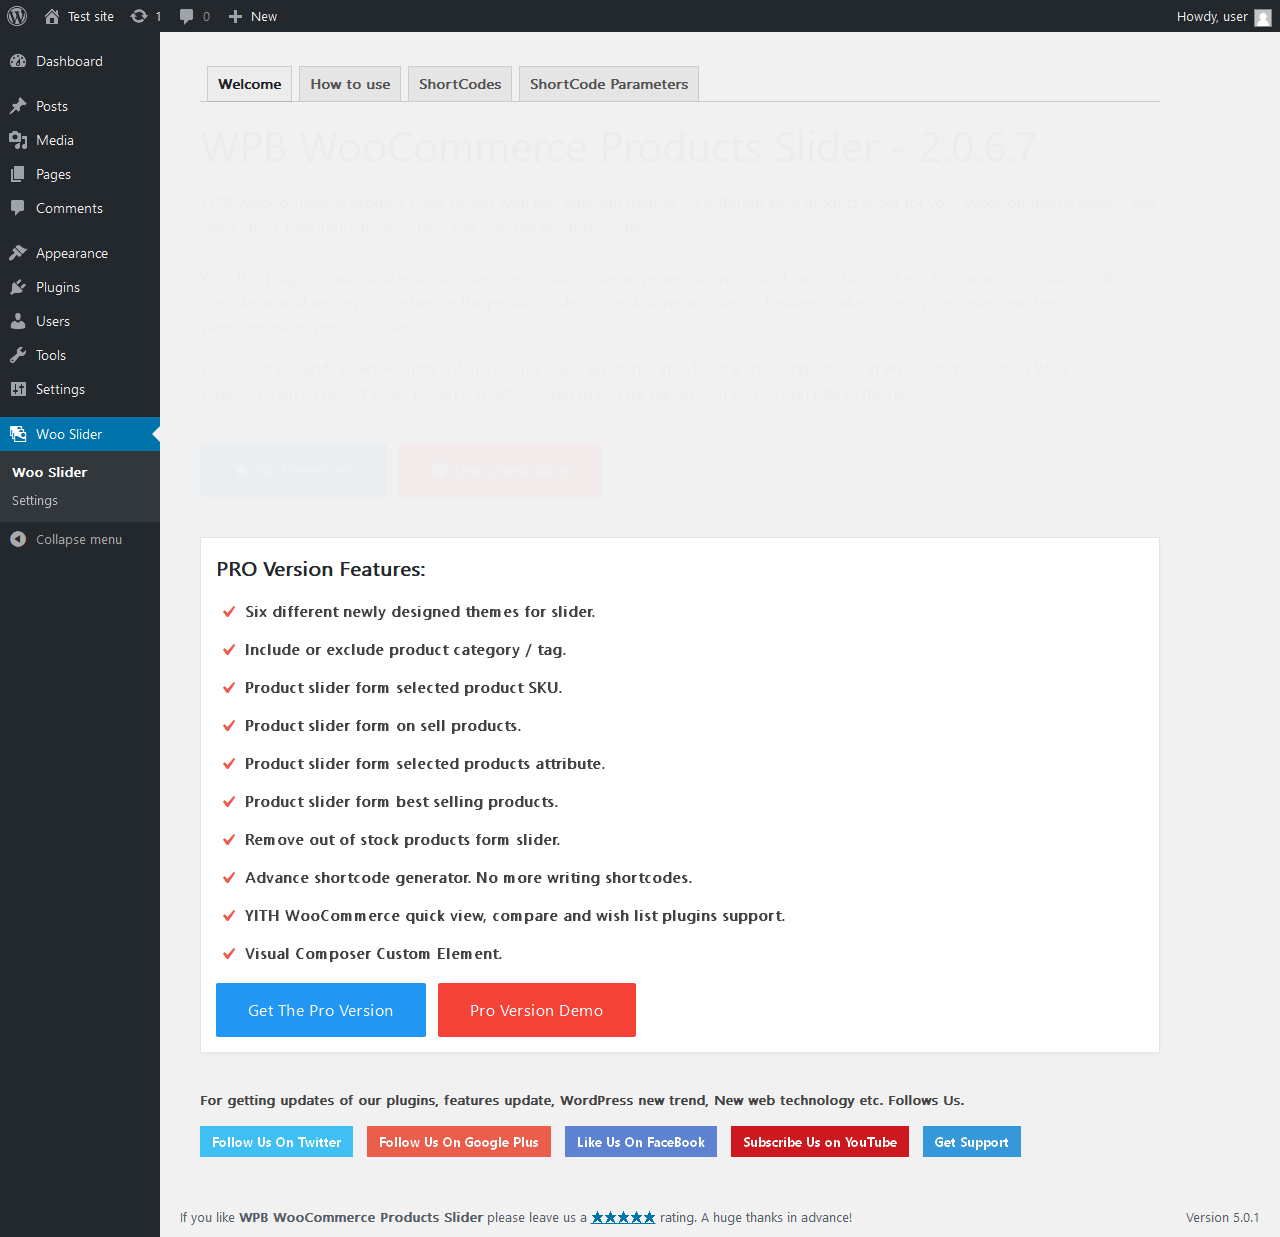
Task: Click the updates refresh icon
Action: (x=139, y=16)
